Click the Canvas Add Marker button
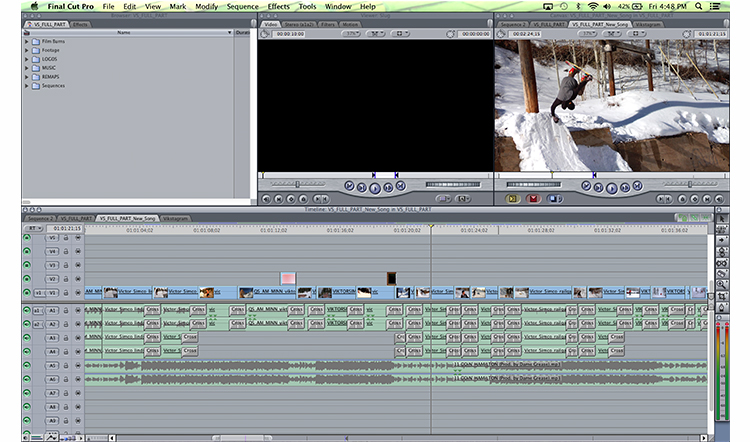The width and height of the screenshot is (750, 442). pos(683,199)
